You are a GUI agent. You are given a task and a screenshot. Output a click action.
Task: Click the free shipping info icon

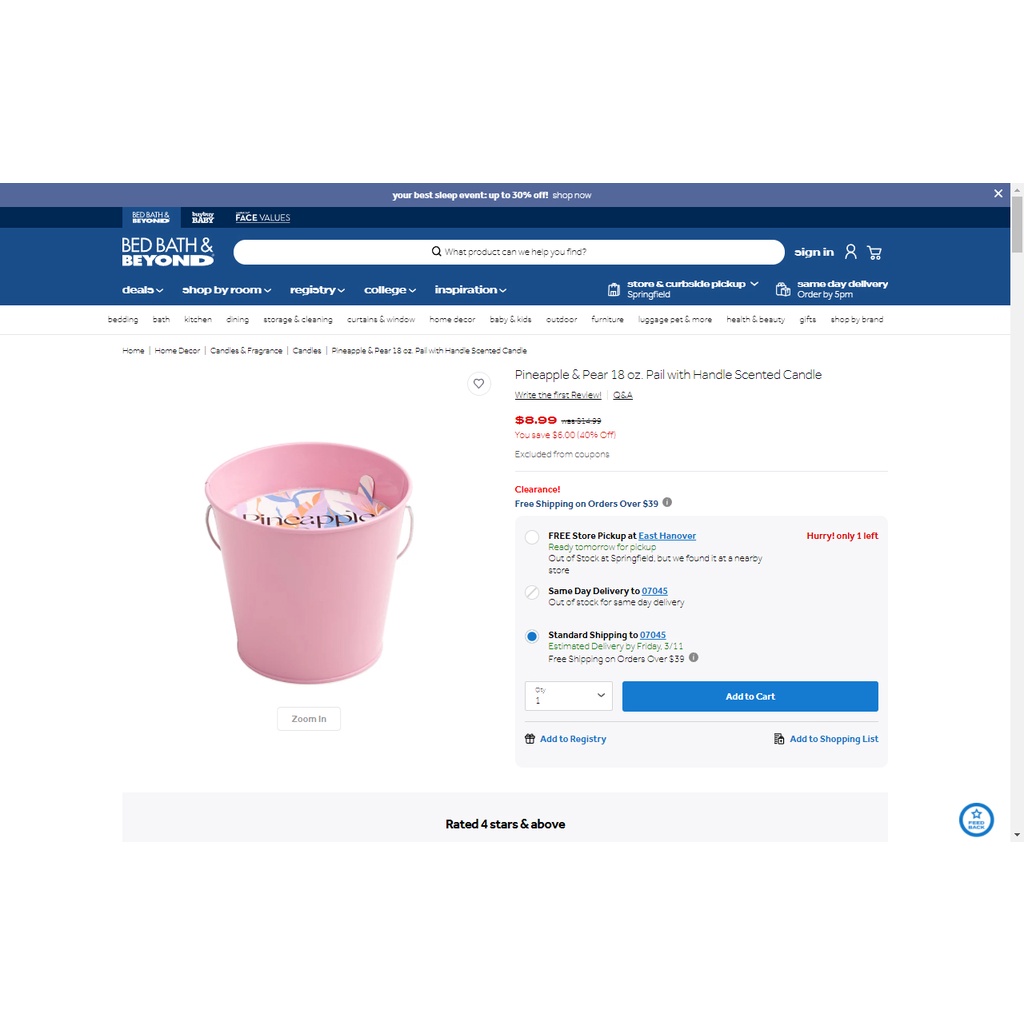667,502
